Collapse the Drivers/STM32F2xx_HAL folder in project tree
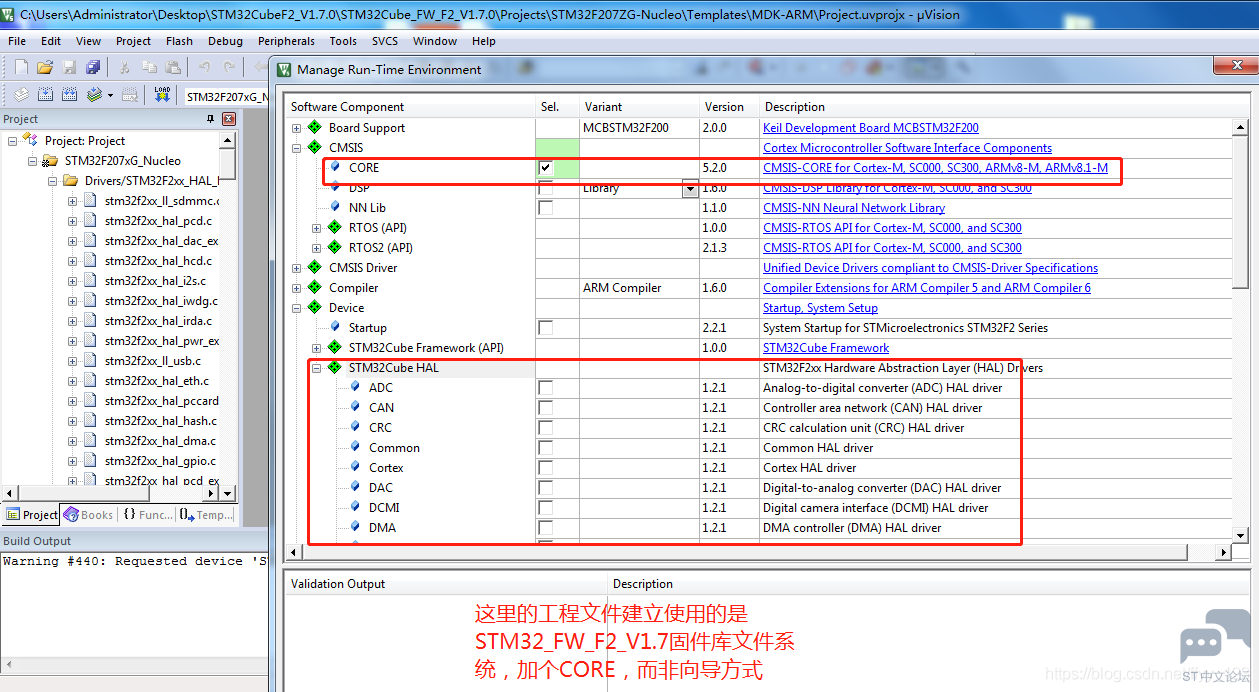The width and height of the screenshot is (1259, 692). tap(52, 181)
